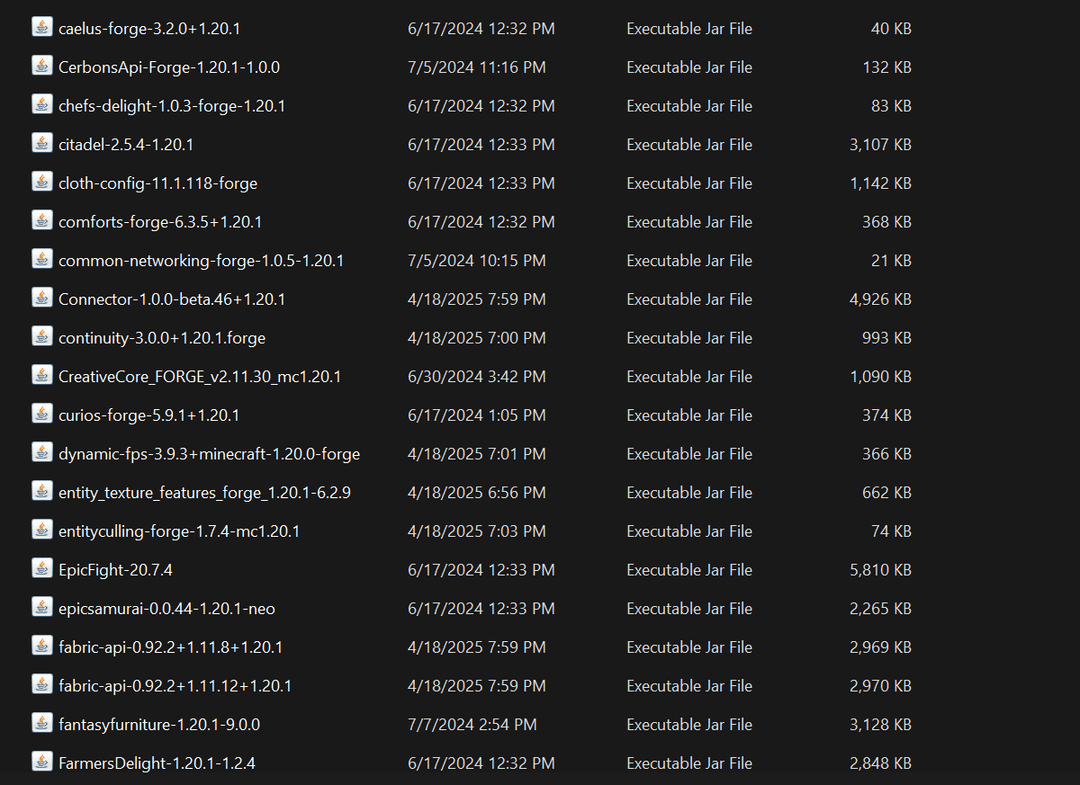Click the jar icon next to citadel-2.5.4-1.20.1
This screenshot has width=1080, height=785.
[x=42, y=144]
